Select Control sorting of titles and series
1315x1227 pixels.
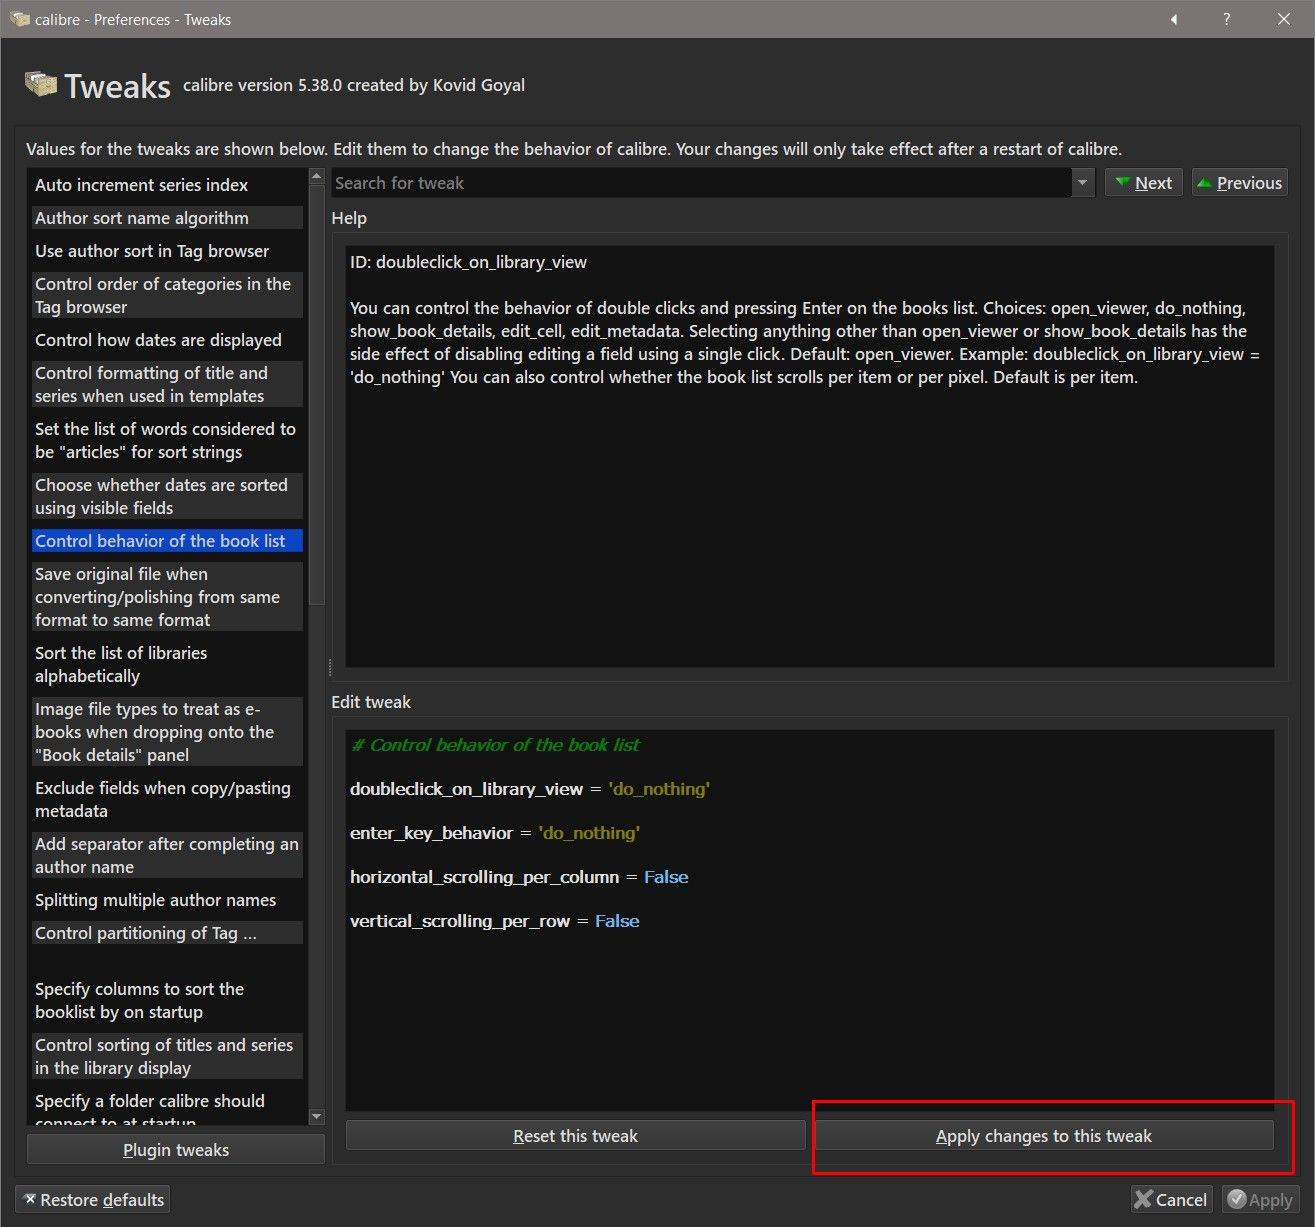point(167,1057)
